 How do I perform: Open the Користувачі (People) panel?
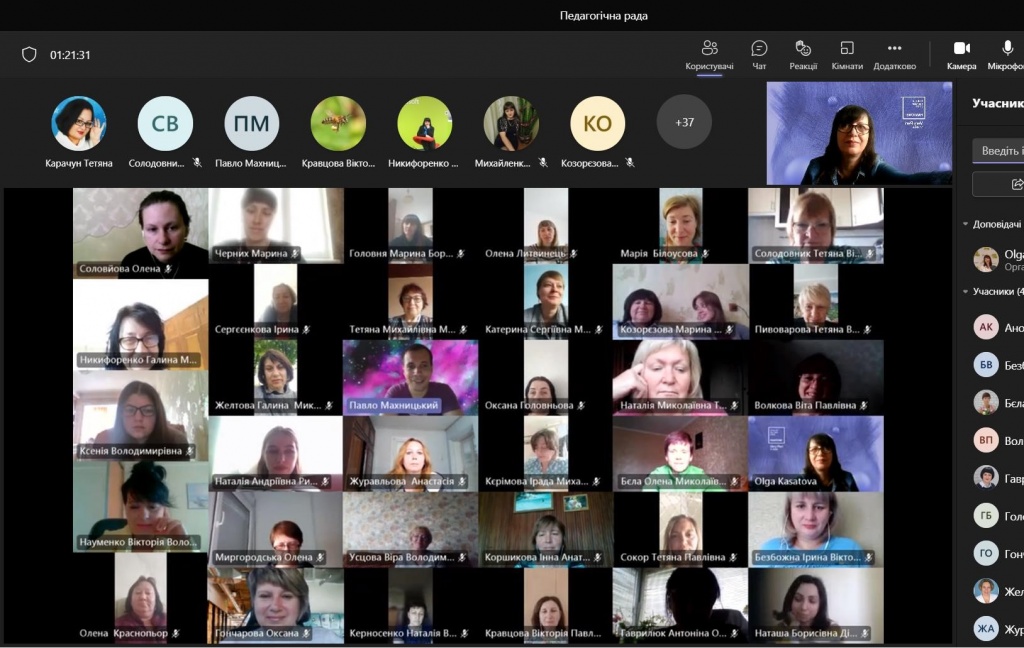(709, 54)
